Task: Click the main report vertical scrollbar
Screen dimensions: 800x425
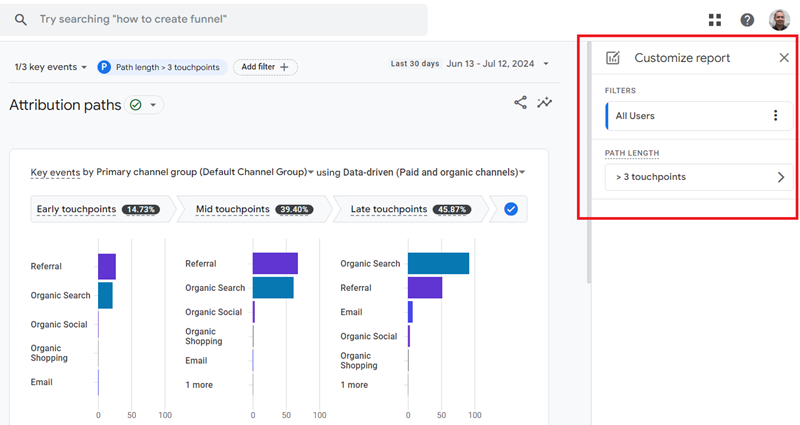Action: pos(589,163)
